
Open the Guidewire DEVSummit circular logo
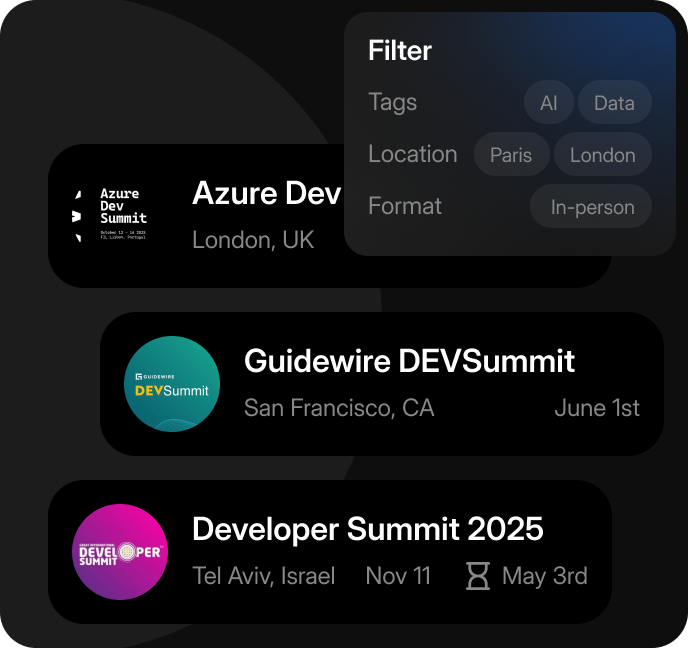(172, 384)
